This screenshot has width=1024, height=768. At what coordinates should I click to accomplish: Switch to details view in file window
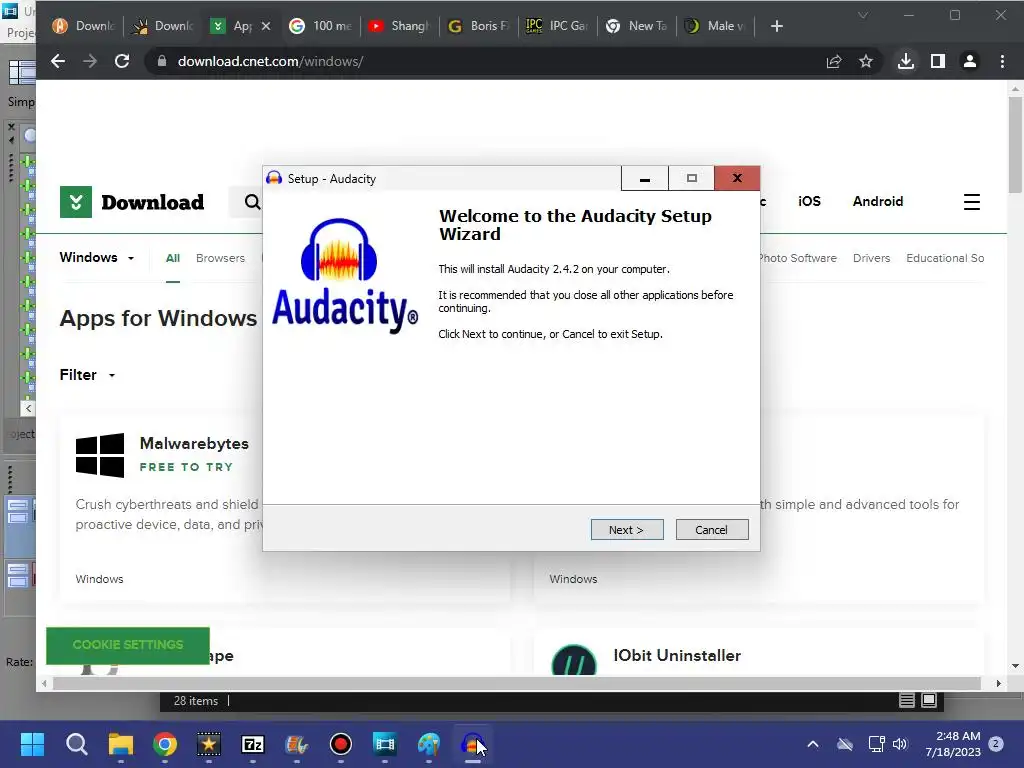(x=906, y=701)
